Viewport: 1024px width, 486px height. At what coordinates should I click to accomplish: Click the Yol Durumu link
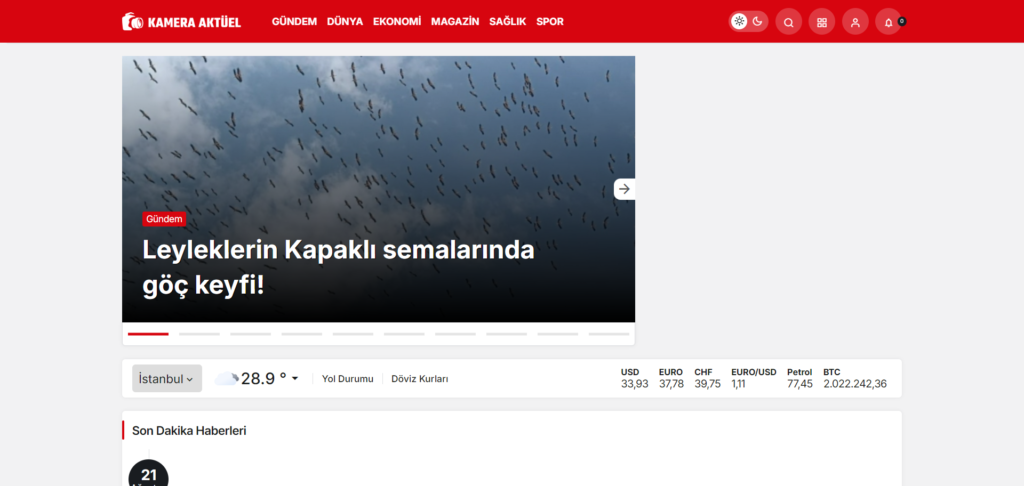tap(347, 379)
